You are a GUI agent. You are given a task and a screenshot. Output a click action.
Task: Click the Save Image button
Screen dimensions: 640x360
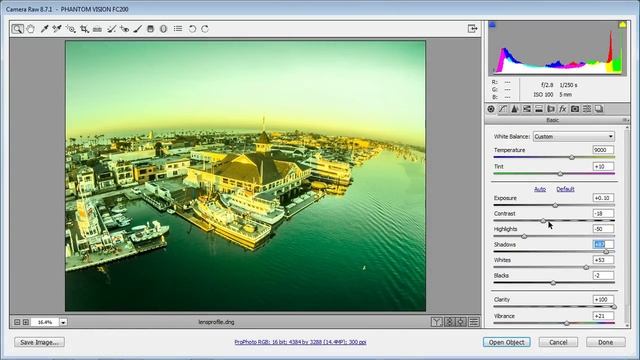(x=39, y=342)
